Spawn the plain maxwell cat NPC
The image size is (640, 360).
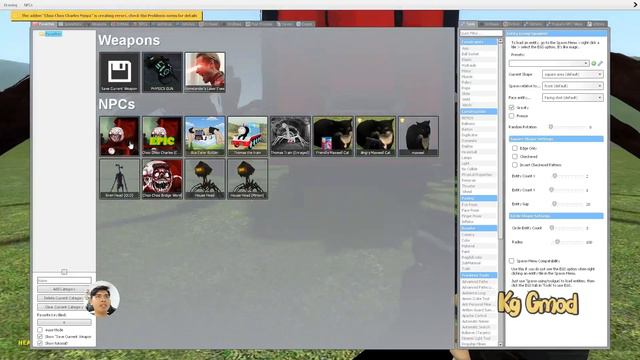pos(419,136)
